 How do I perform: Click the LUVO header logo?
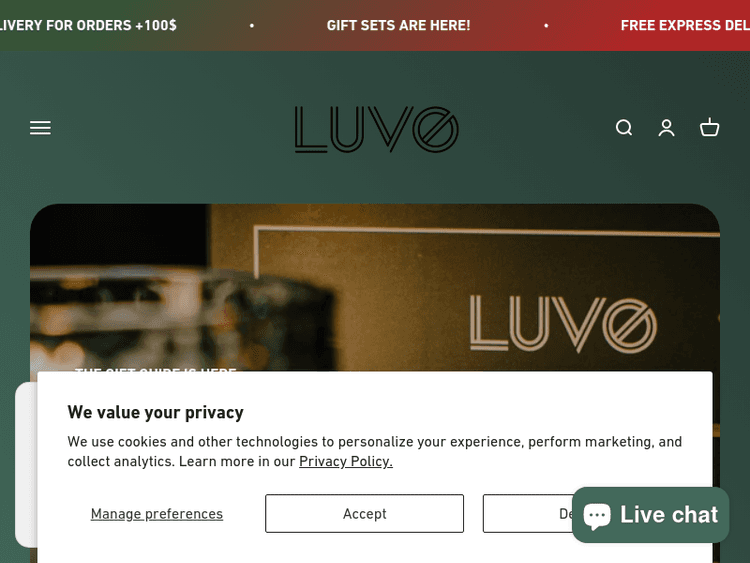[376, 129]
